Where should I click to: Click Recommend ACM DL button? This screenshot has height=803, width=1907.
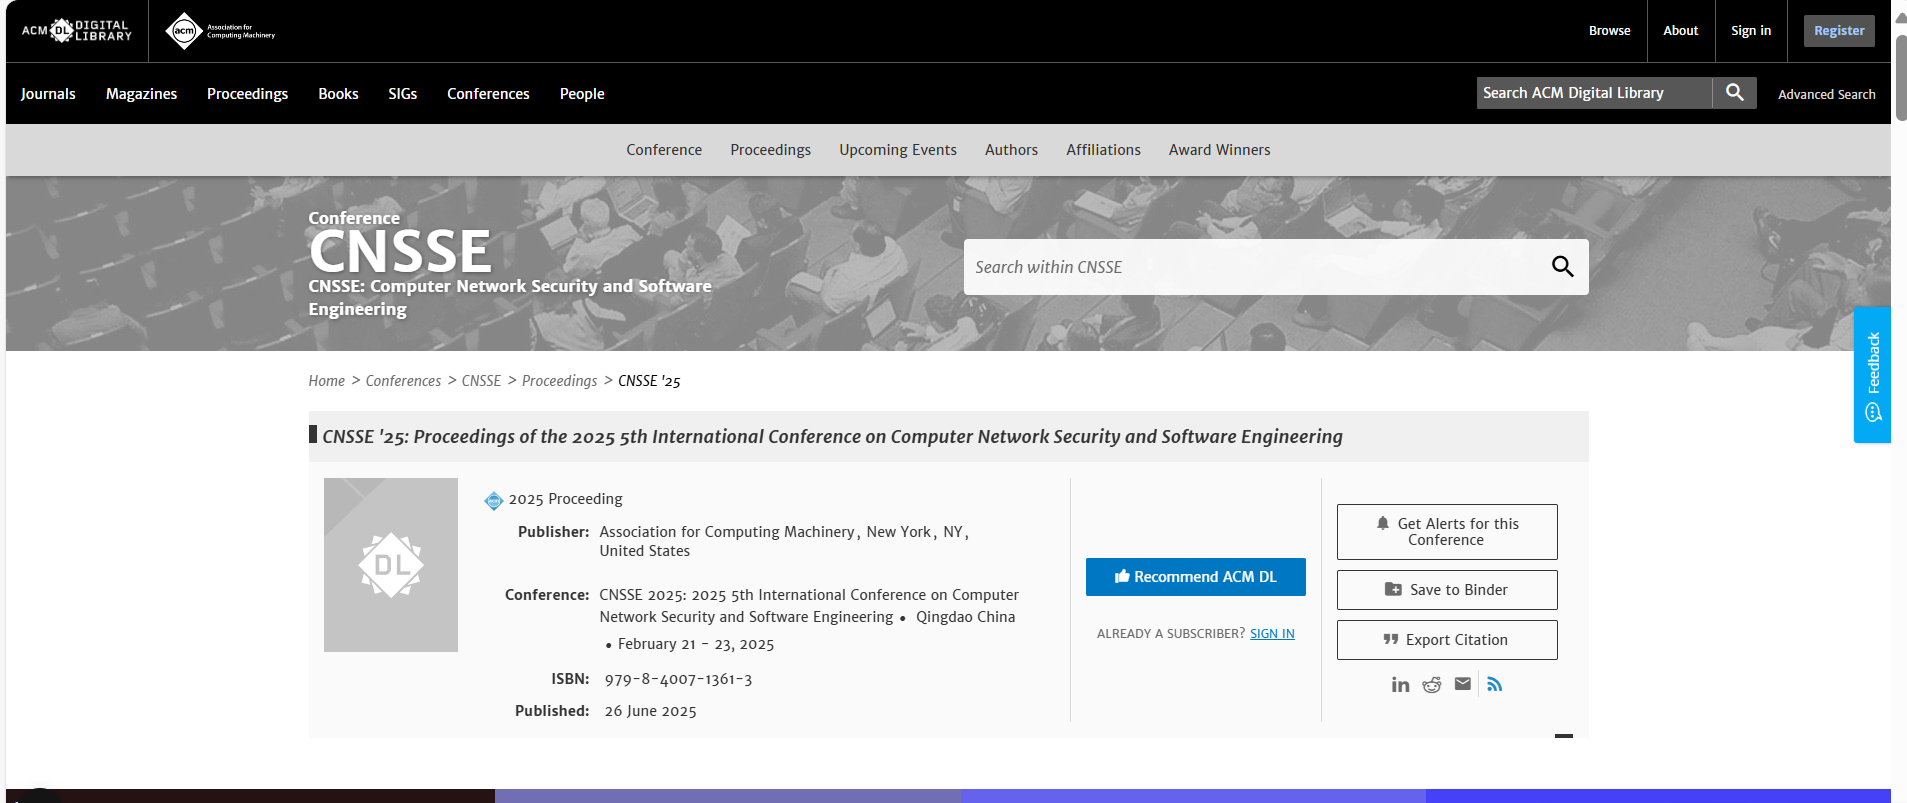(x=1195, y=577)
